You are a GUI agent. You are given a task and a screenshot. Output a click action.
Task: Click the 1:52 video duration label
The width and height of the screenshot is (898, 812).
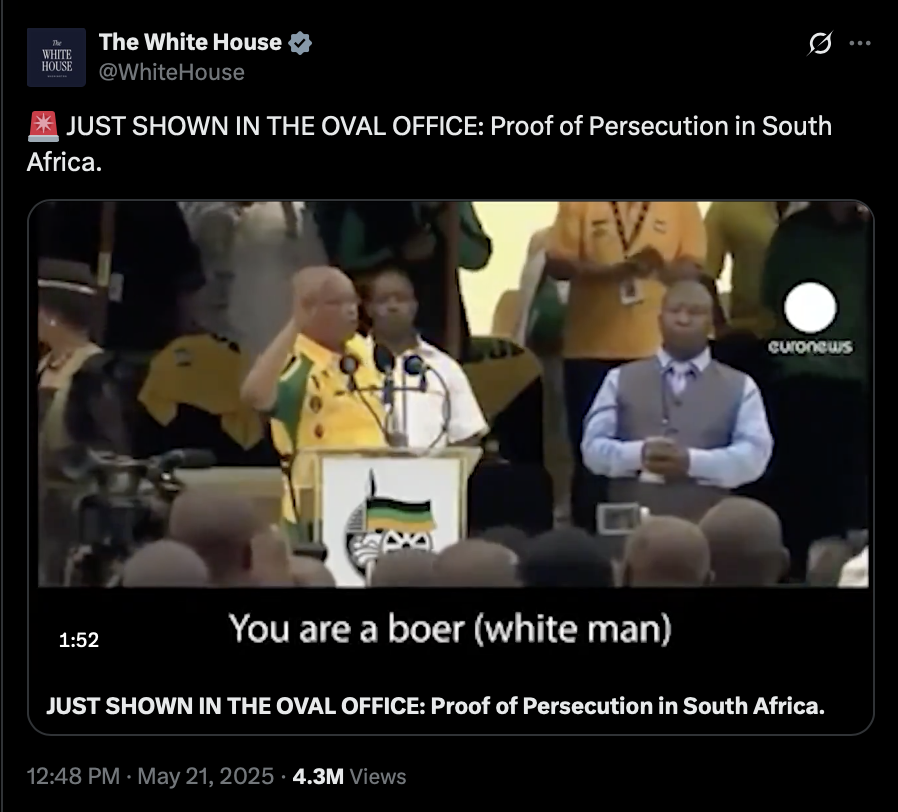[x=79, y=640]
